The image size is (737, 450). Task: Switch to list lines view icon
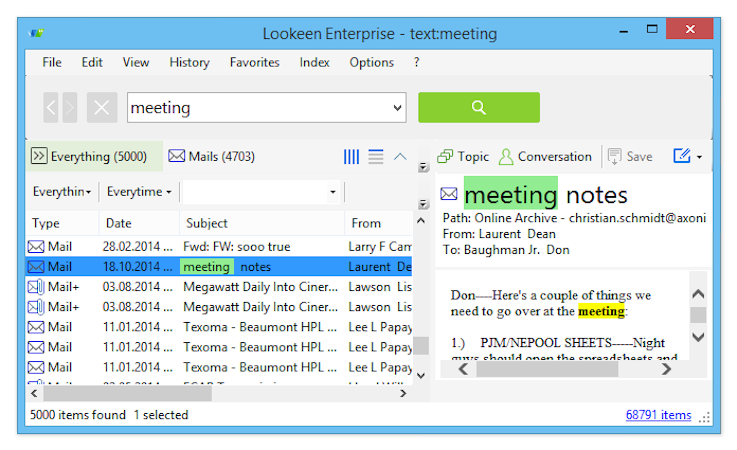pos(376,157)
